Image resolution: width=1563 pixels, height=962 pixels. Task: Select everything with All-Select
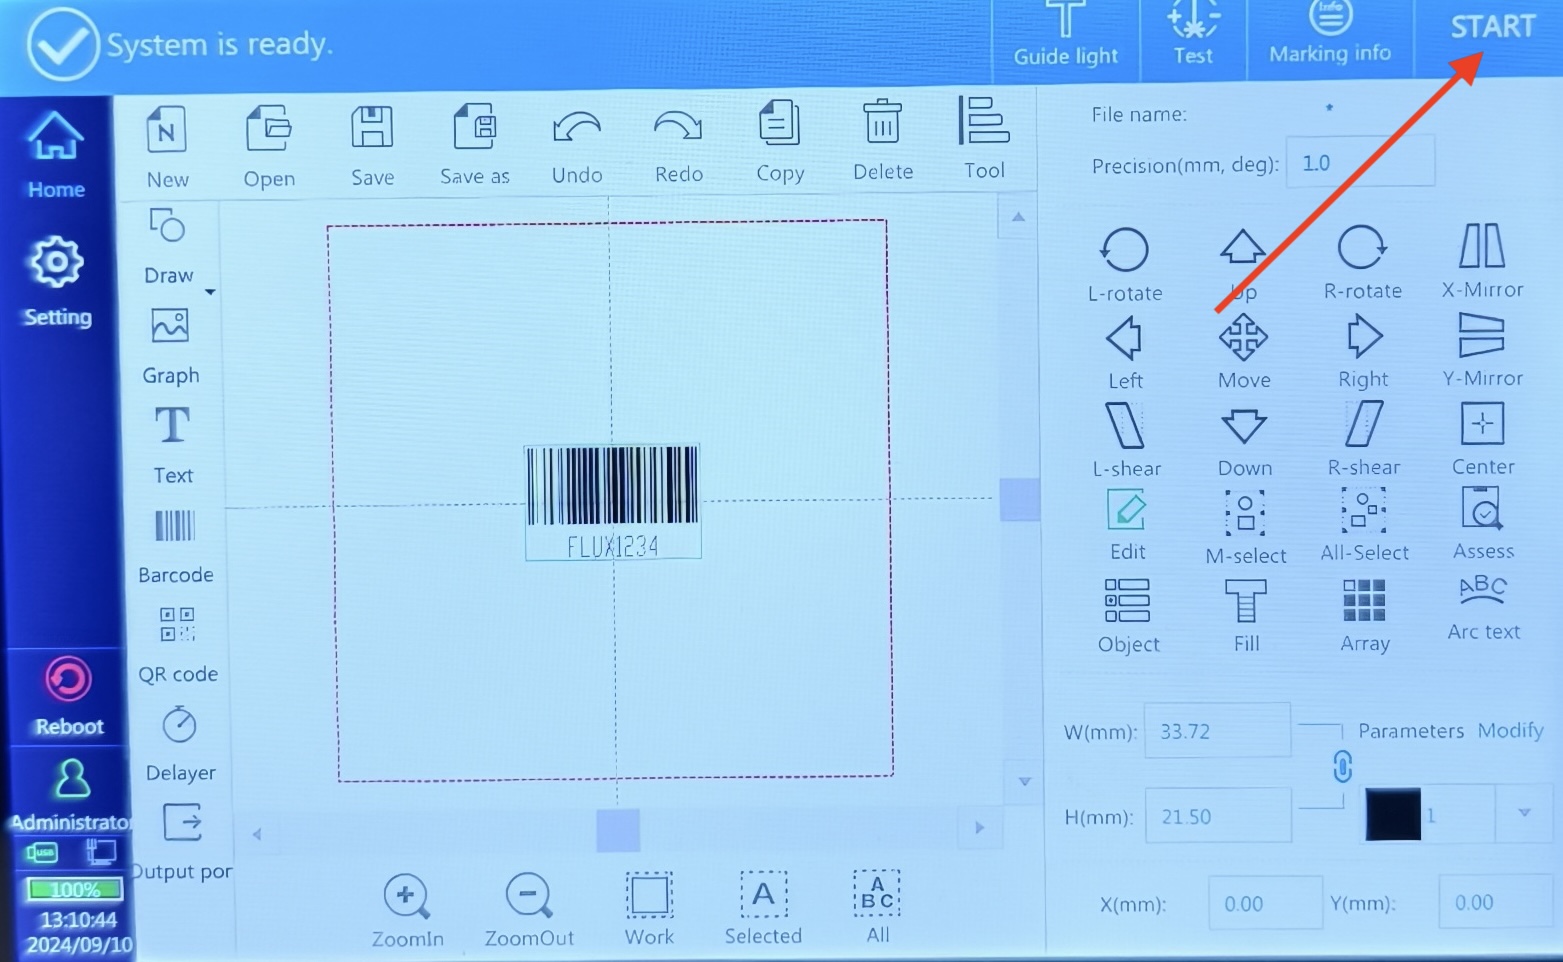coord(1364,525)
